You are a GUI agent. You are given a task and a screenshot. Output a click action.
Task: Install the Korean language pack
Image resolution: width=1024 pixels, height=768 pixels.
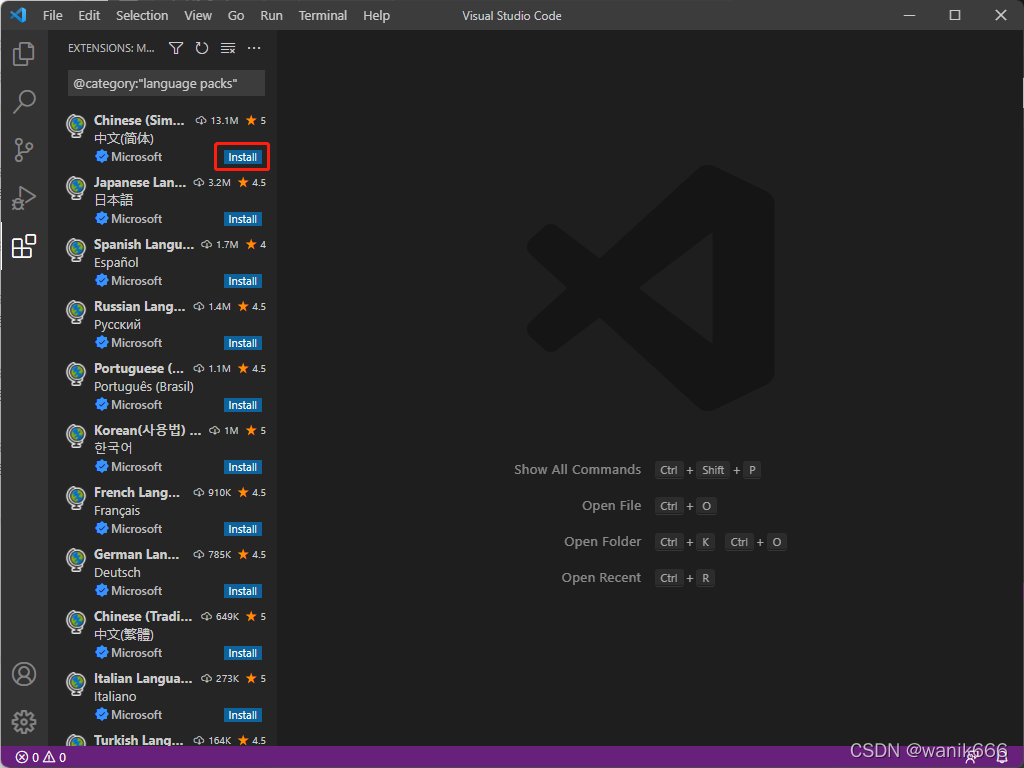tap(242, 468)
